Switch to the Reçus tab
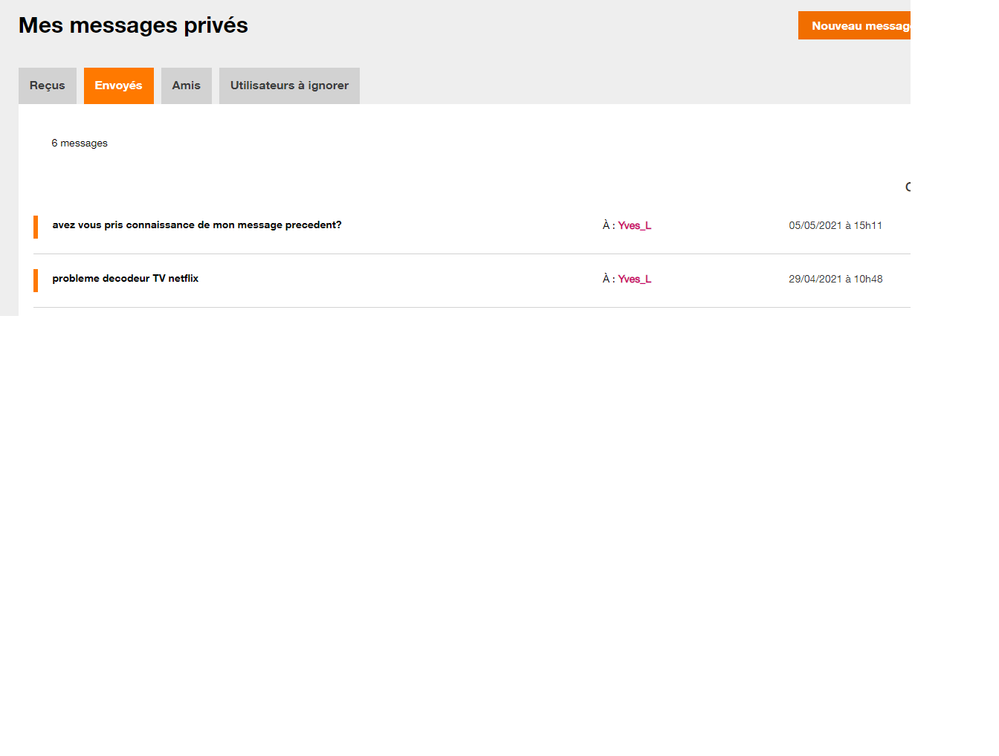The image size is (999, 756). pos(47,86)
